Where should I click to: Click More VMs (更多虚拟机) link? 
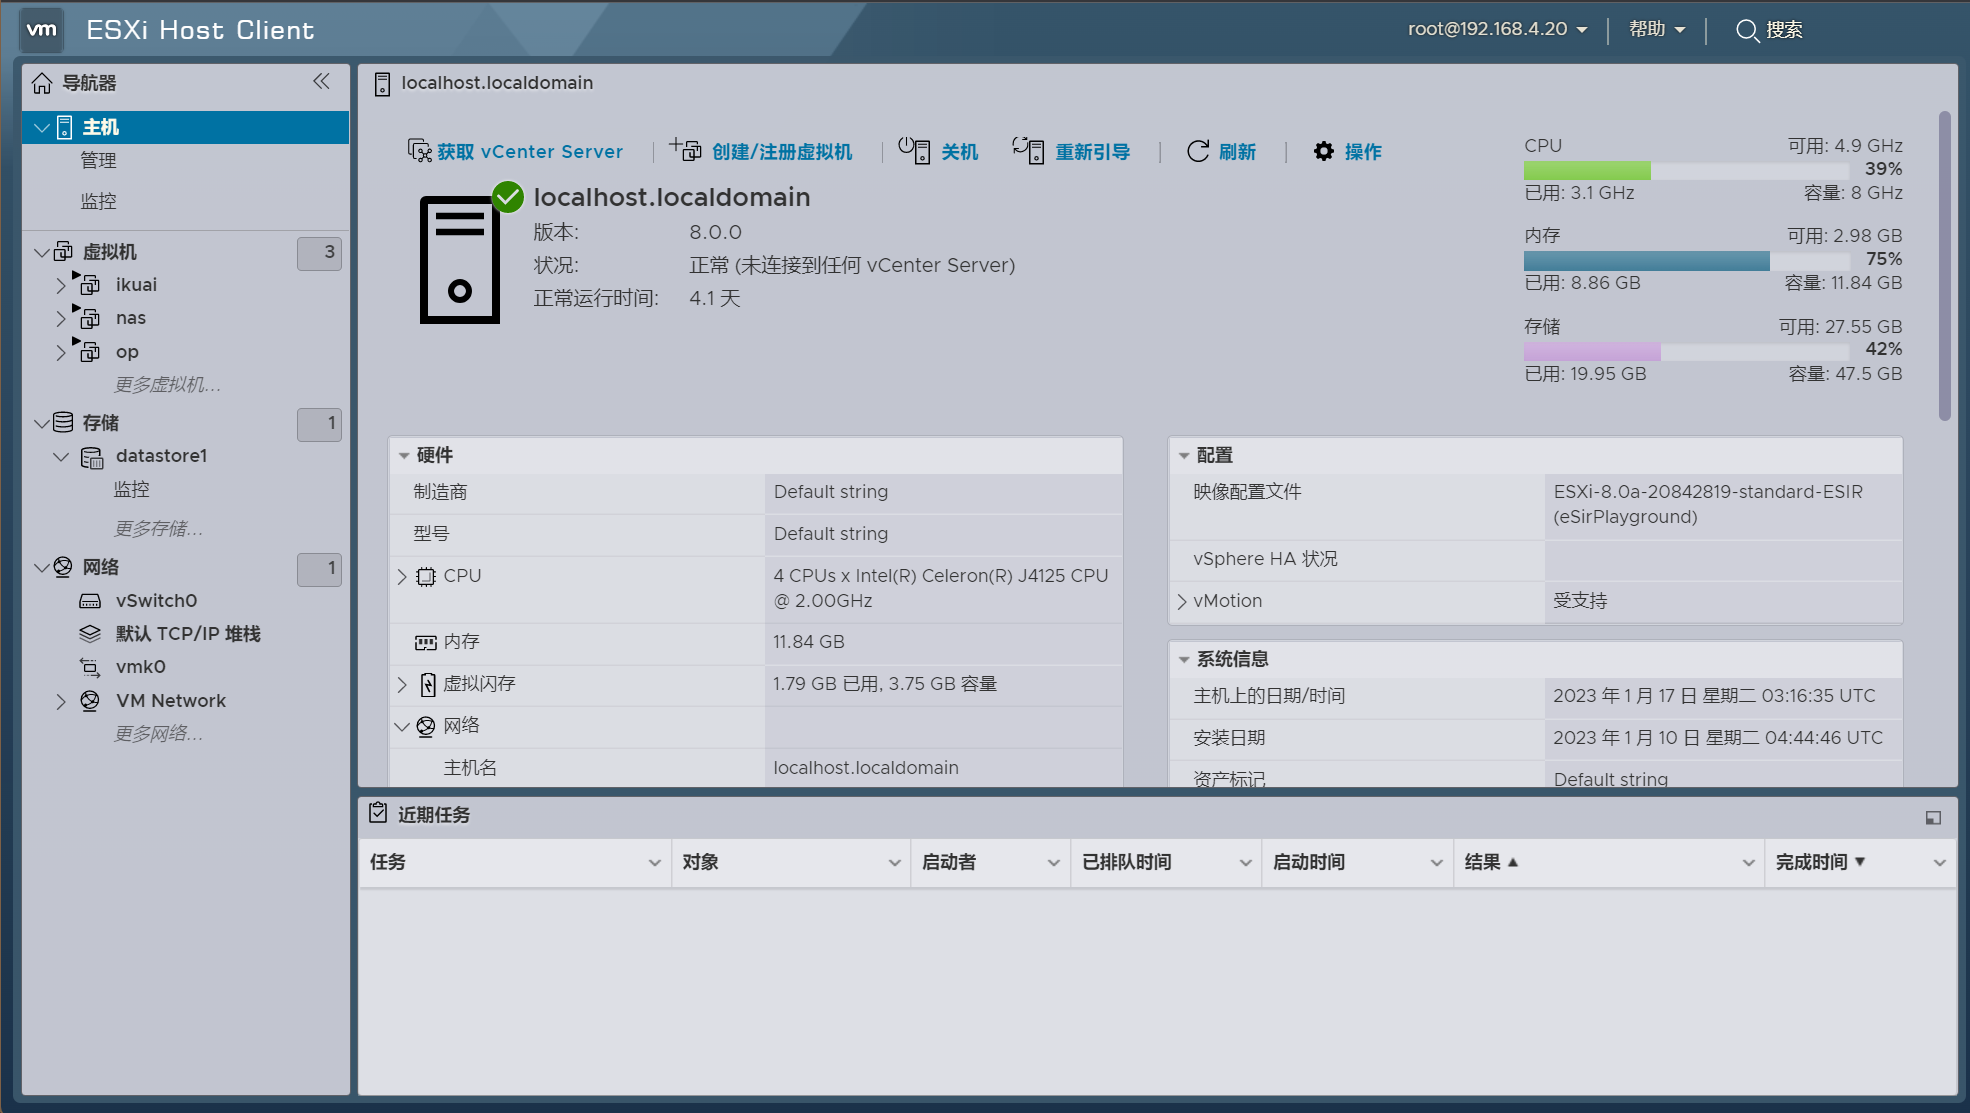[x=167, y=385]
